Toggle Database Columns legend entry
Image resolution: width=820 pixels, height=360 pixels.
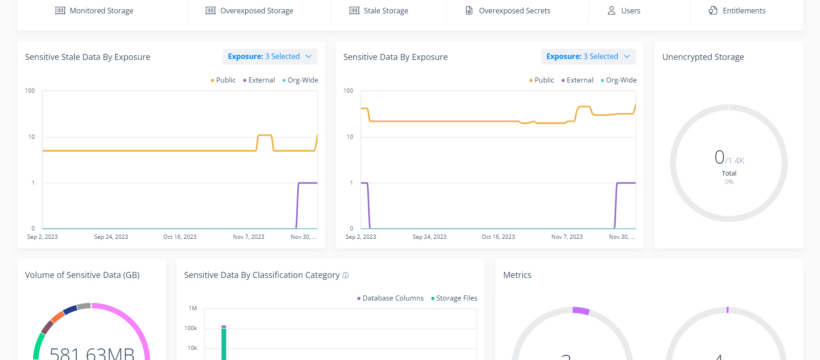[x=390, y=298]
